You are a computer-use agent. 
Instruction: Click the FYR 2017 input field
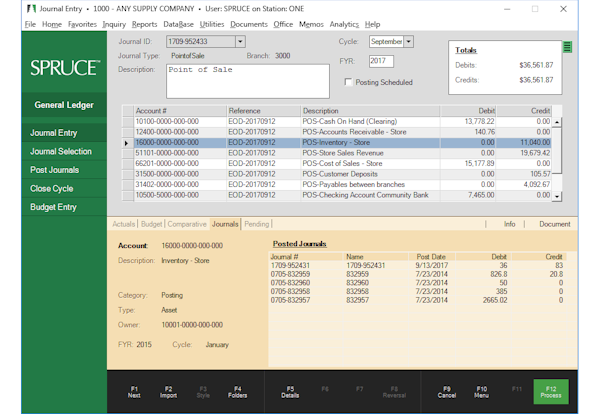381,61
